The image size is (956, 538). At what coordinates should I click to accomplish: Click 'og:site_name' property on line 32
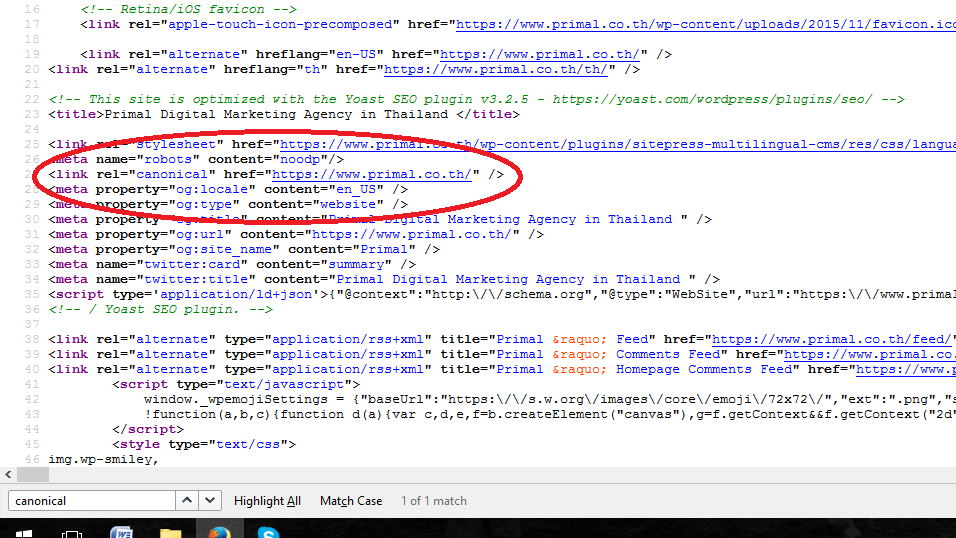click(224, 249)
